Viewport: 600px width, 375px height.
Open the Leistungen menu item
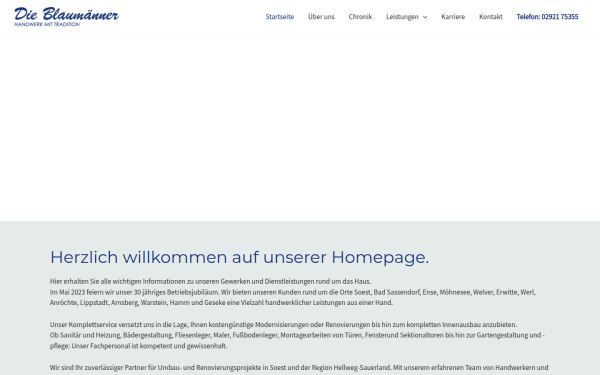[x=402, y=17]
